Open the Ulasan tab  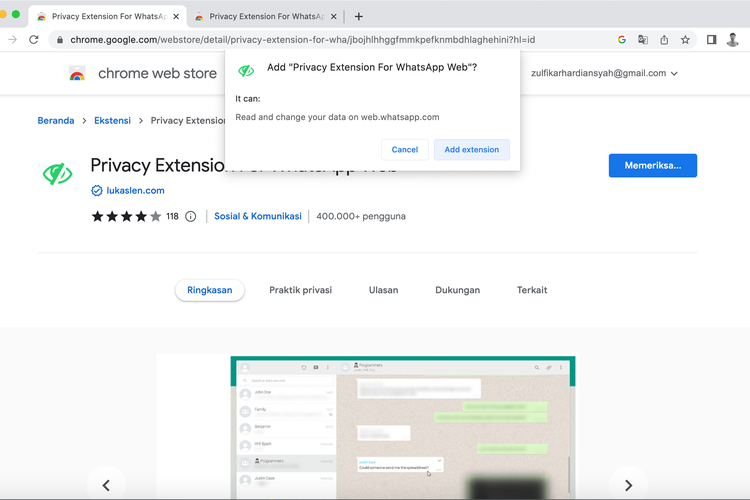point(383,290)
